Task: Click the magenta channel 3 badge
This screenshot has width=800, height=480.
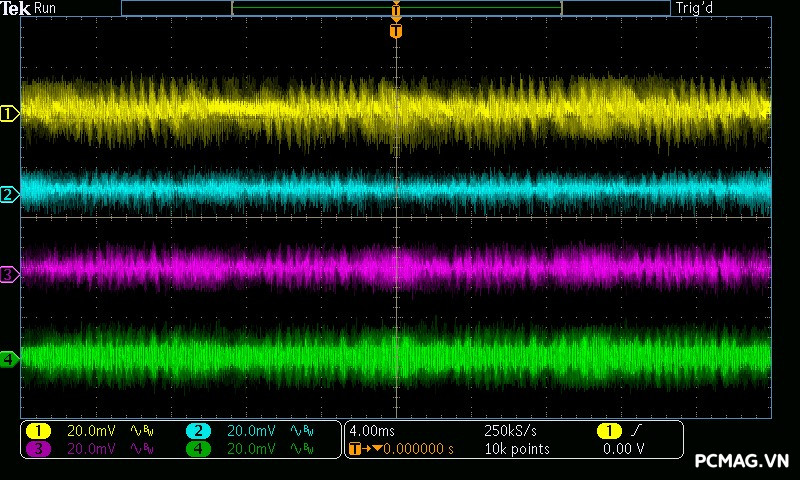Action: tap(38, 449)
